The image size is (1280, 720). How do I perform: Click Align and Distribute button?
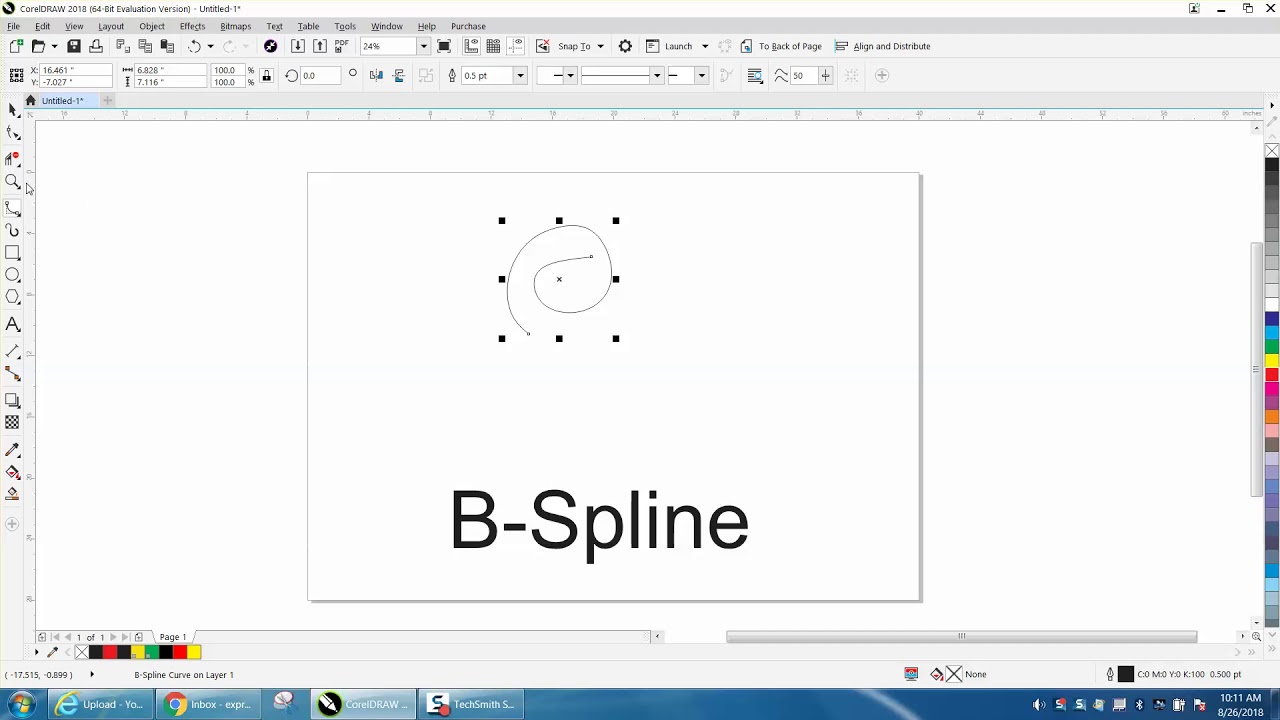click(883, 46)
